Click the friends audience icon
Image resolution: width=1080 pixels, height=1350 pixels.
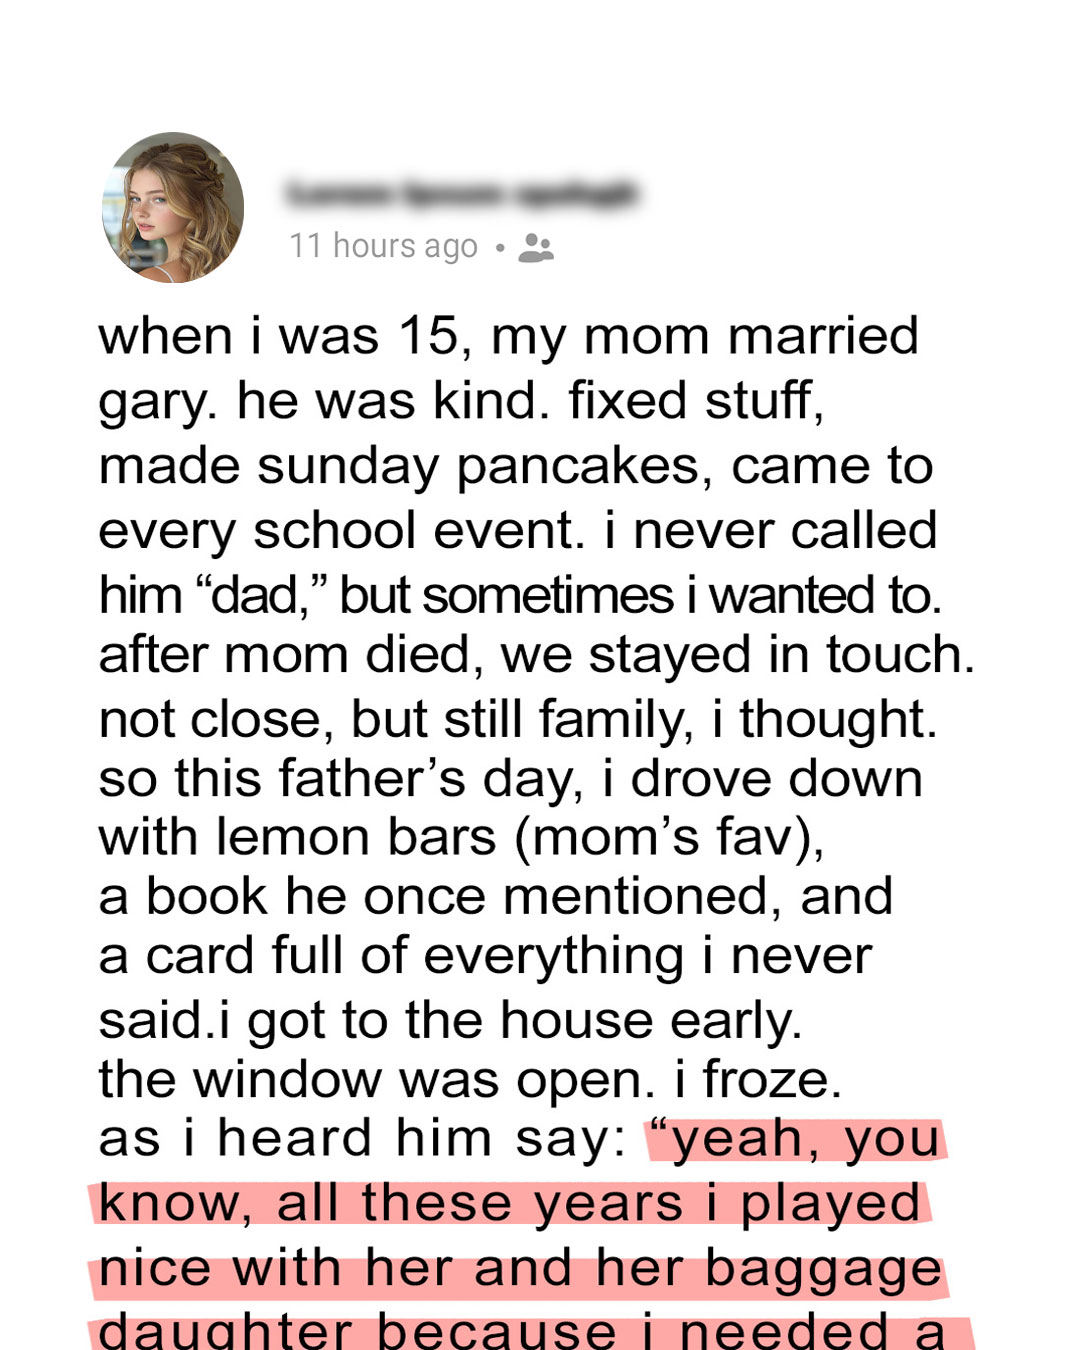(536, 247)
